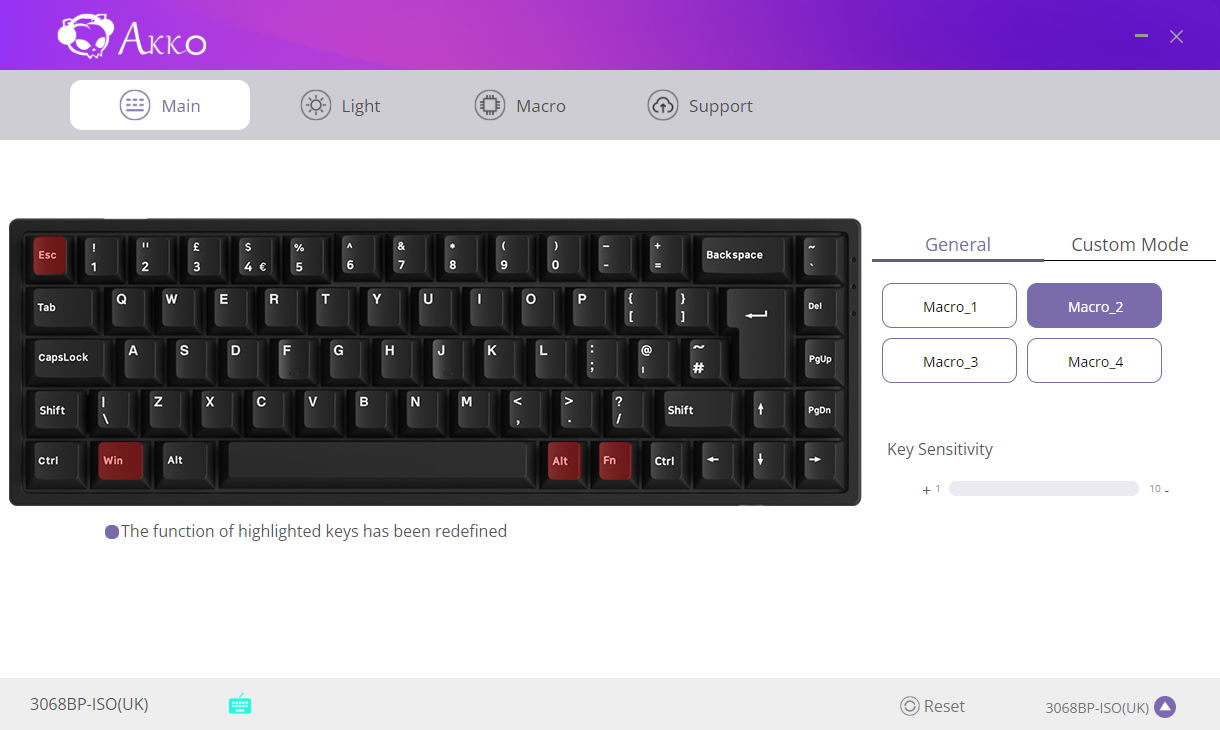Switch to the Custom Mode tab
The width and height of the screenshot is (1220, 730).
click(1130, 244)
